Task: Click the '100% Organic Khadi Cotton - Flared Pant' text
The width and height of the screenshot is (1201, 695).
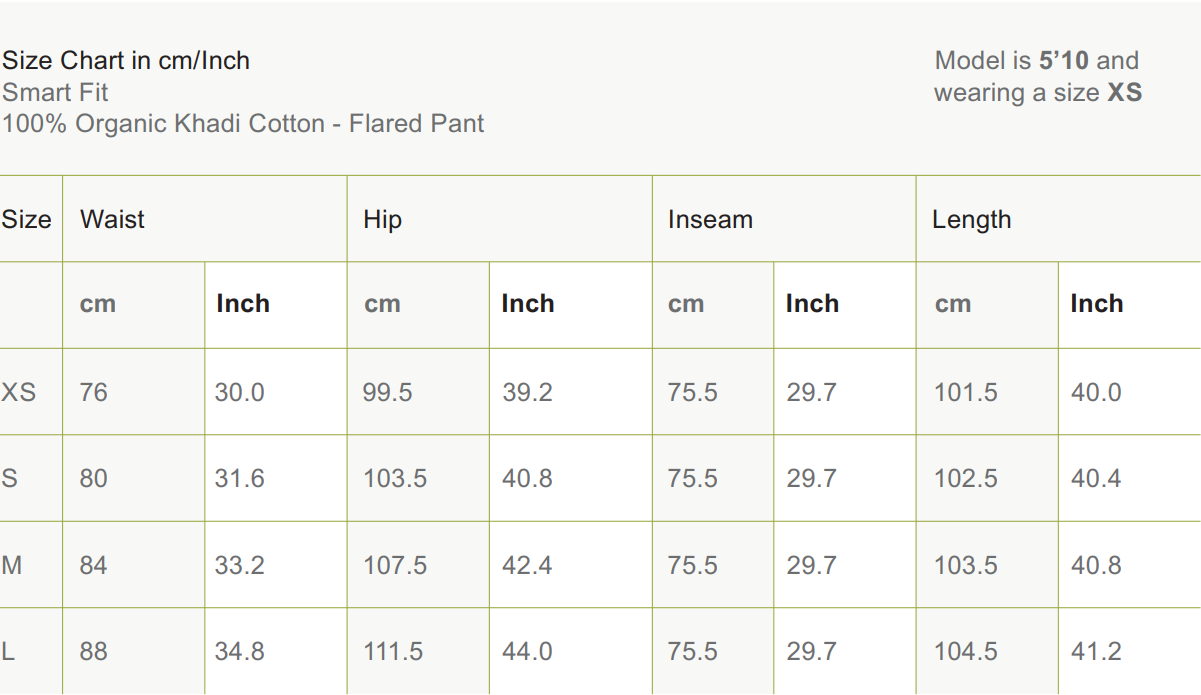Action: [x=243, y=124]
